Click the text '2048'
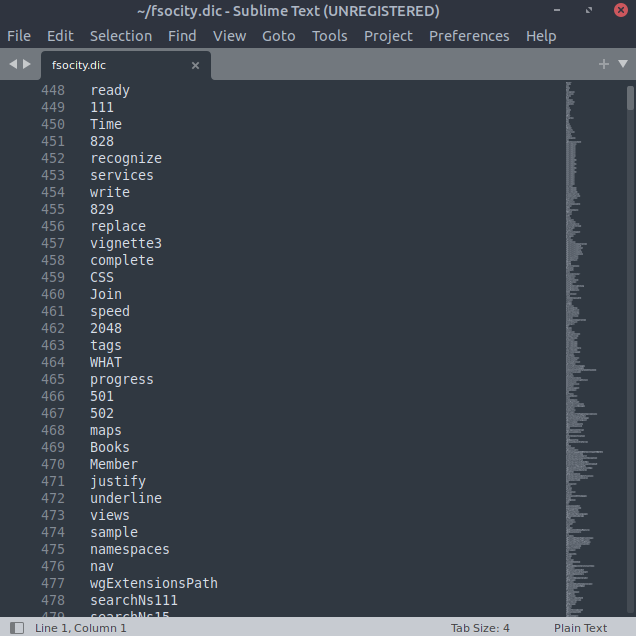 (106, 329)
